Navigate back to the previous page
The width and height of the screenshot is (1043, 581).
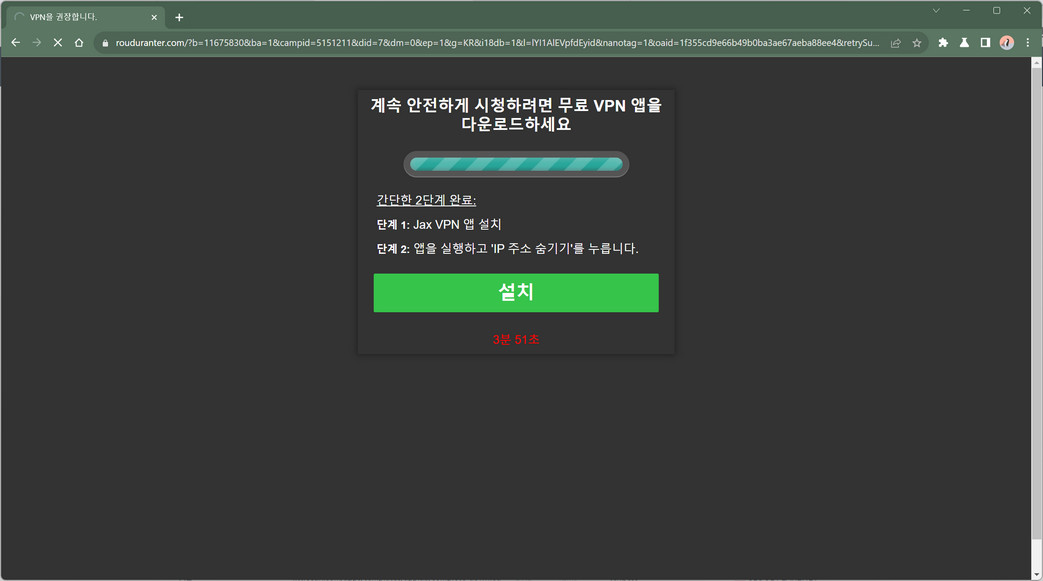click(x=14, y=43)
